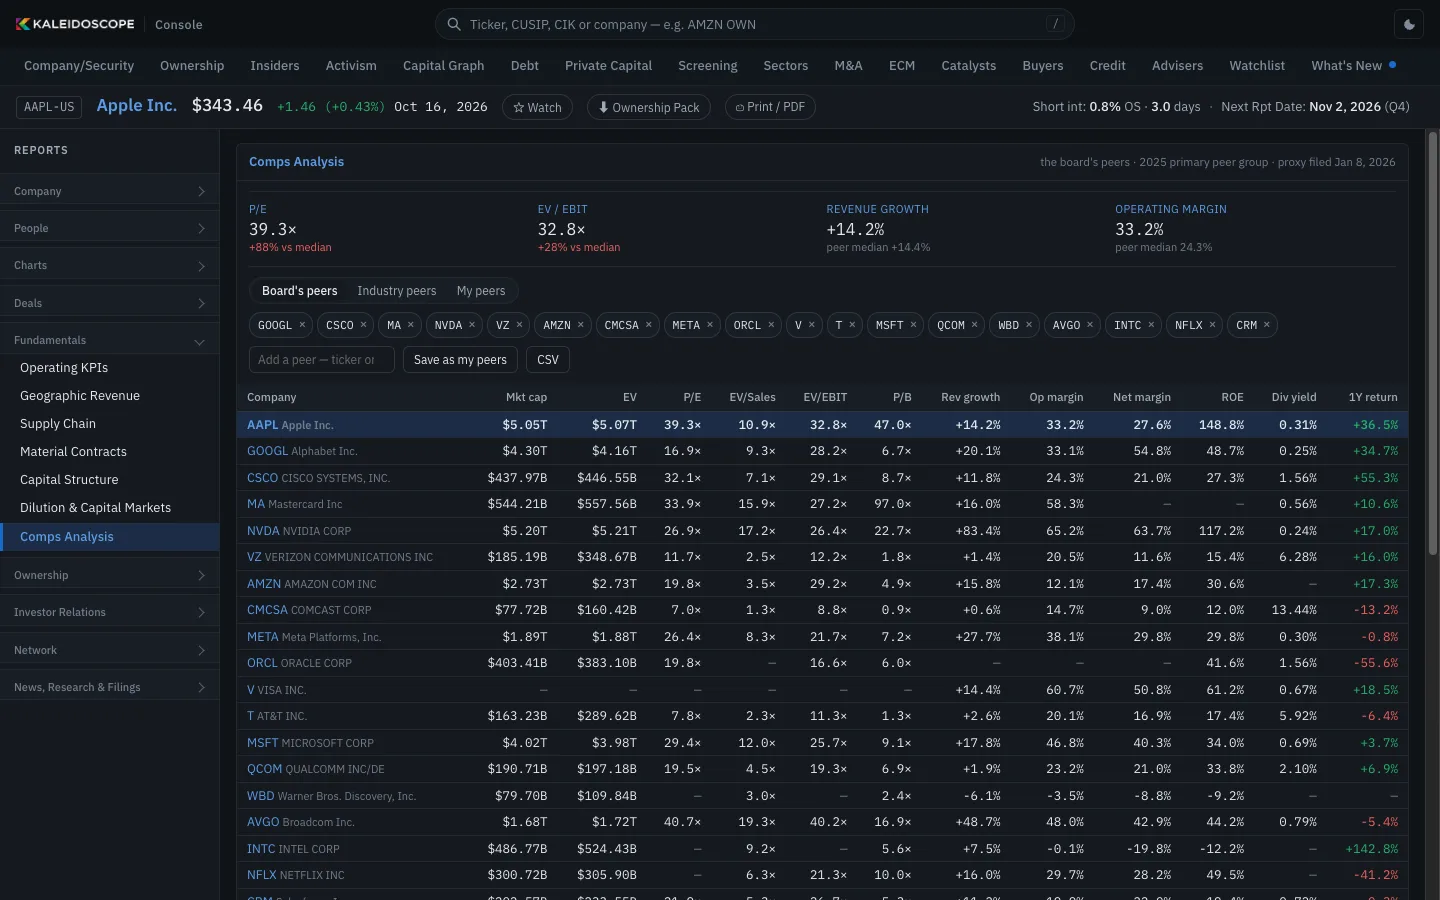Remove AMZN peer chip
The height and width of the screenshot is (900, 1440).
(580, 325)
